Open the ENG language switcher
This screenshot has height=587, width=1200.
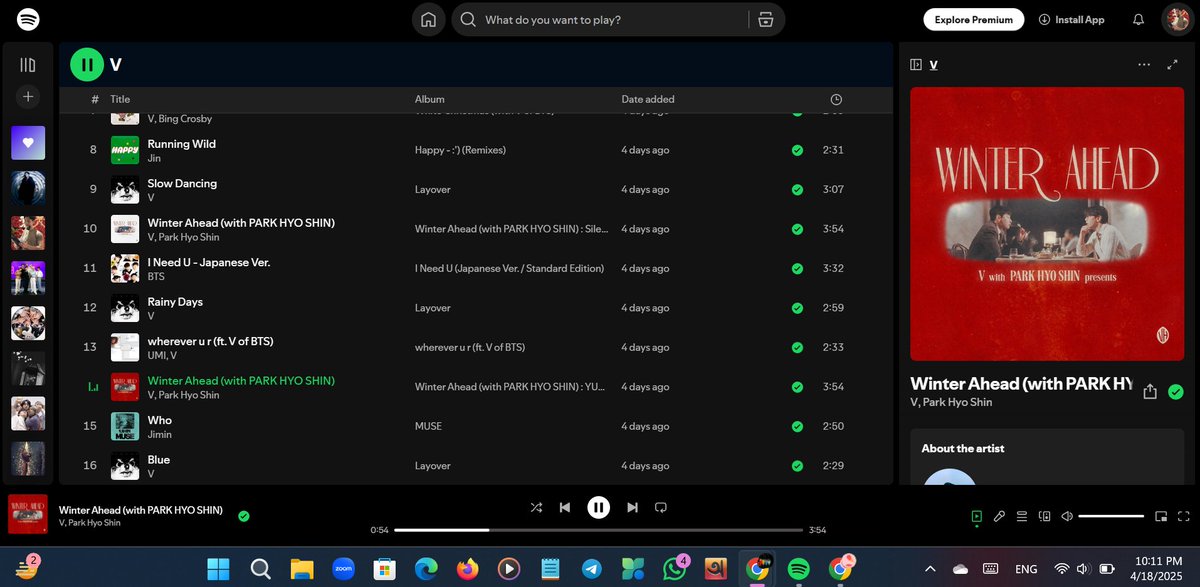[1026, 569]
